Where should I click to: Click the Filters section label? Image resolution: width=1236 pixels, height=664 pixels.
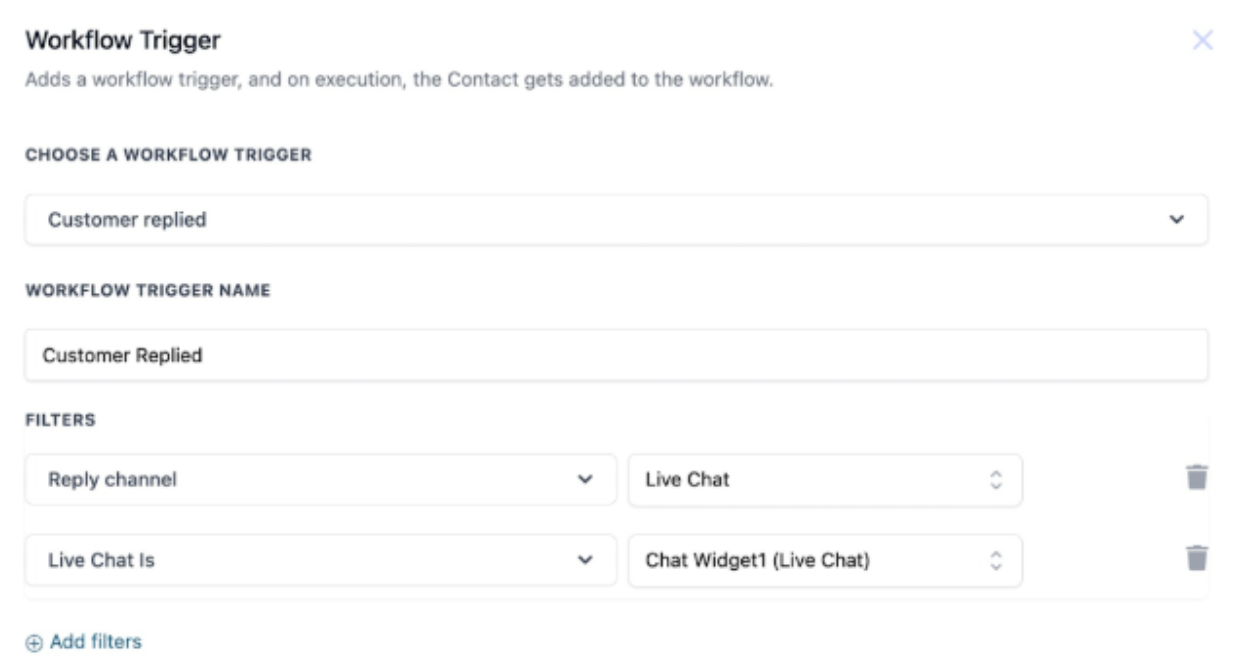[60, 421]
